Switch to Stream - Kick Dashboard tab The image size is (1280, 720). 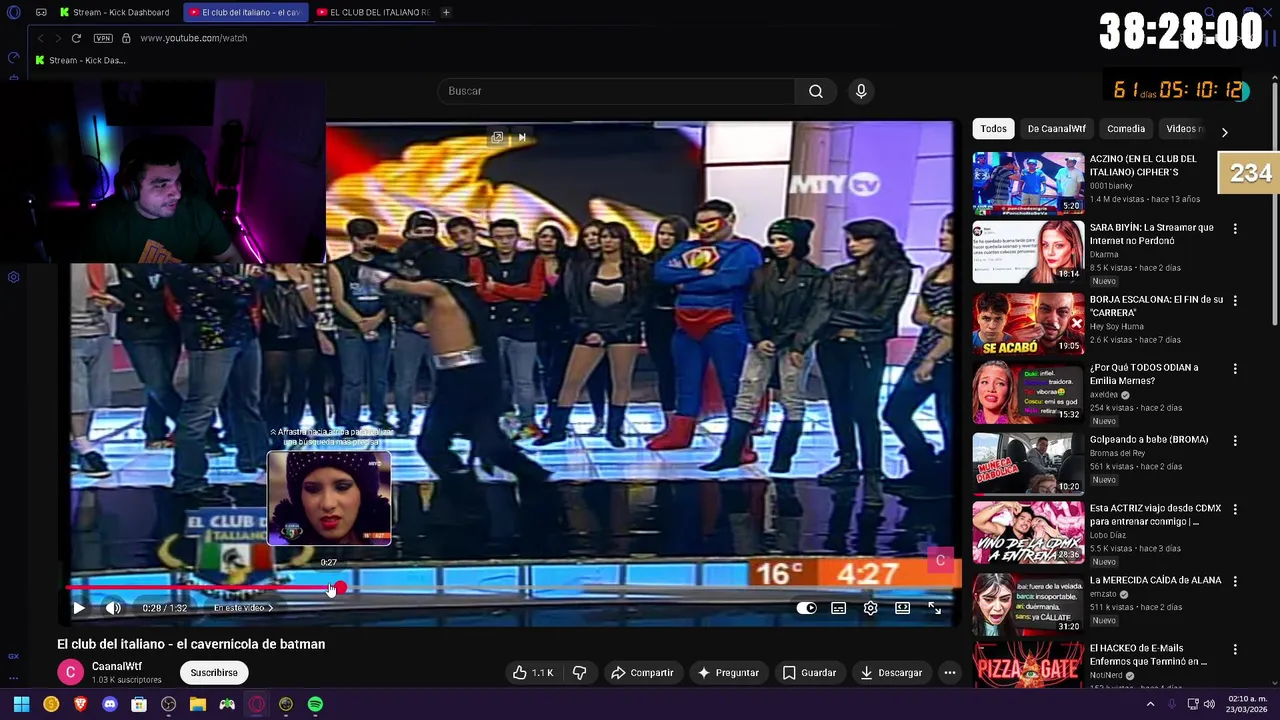[x=115, y=12]
